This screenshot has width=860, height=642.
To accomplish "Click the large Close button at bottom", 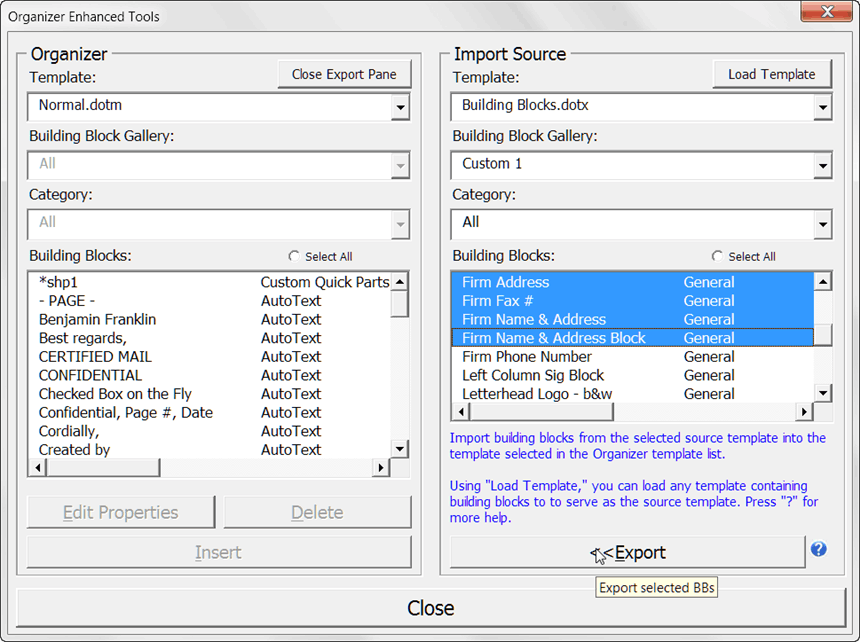I will click(x=431, y=607).
